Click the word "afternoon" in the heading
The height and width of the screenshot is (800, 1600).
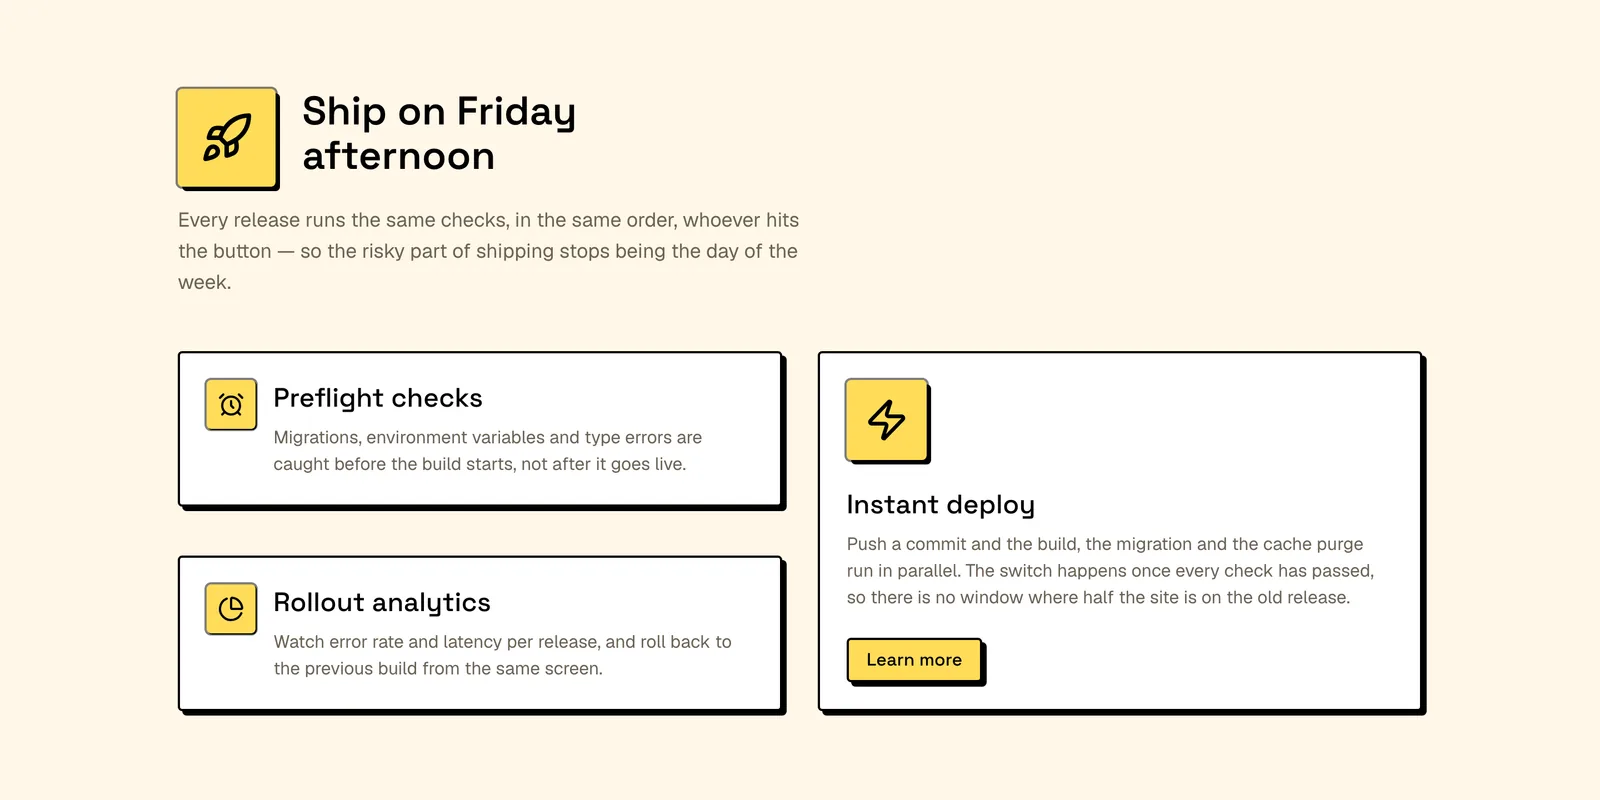click(x=399, y=157)
